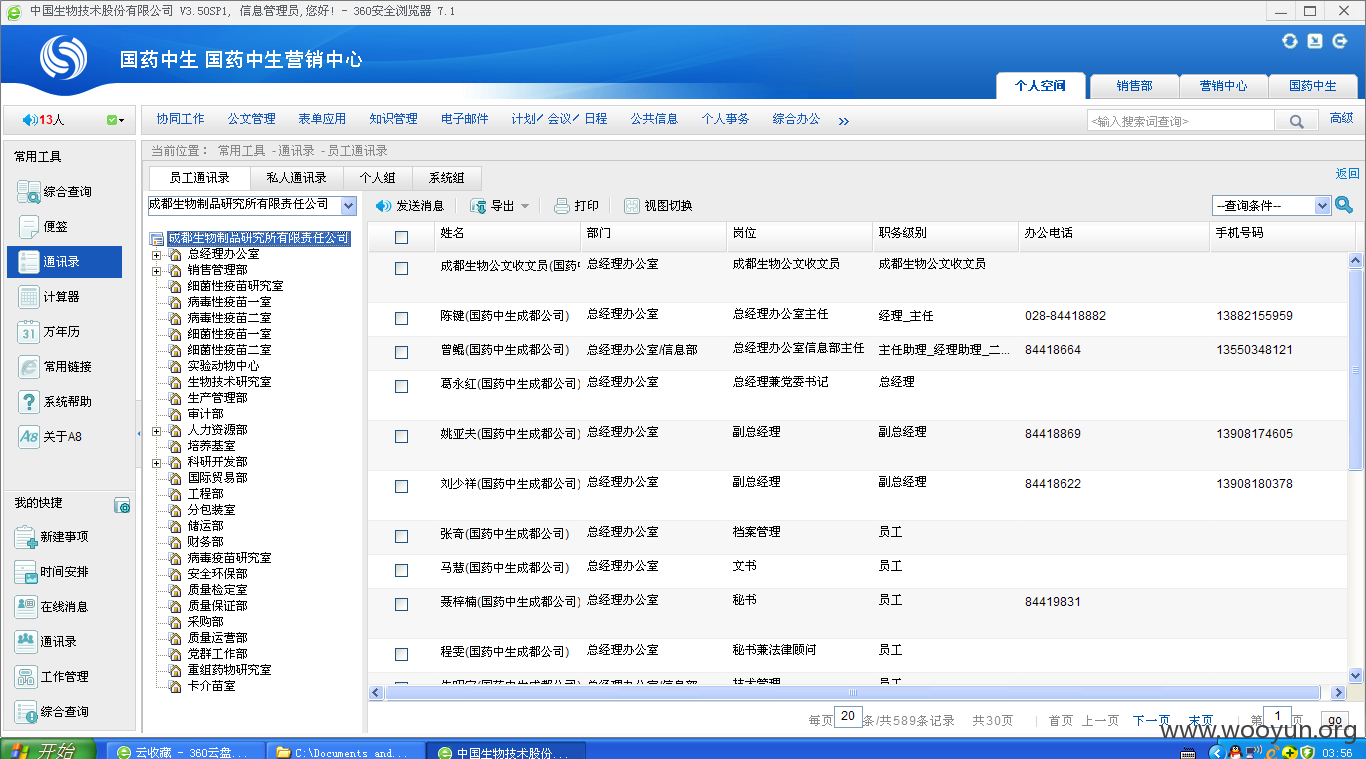The image size is (1366, 759).
Task: Open the 计算器 tool
Action: [50, 297]
